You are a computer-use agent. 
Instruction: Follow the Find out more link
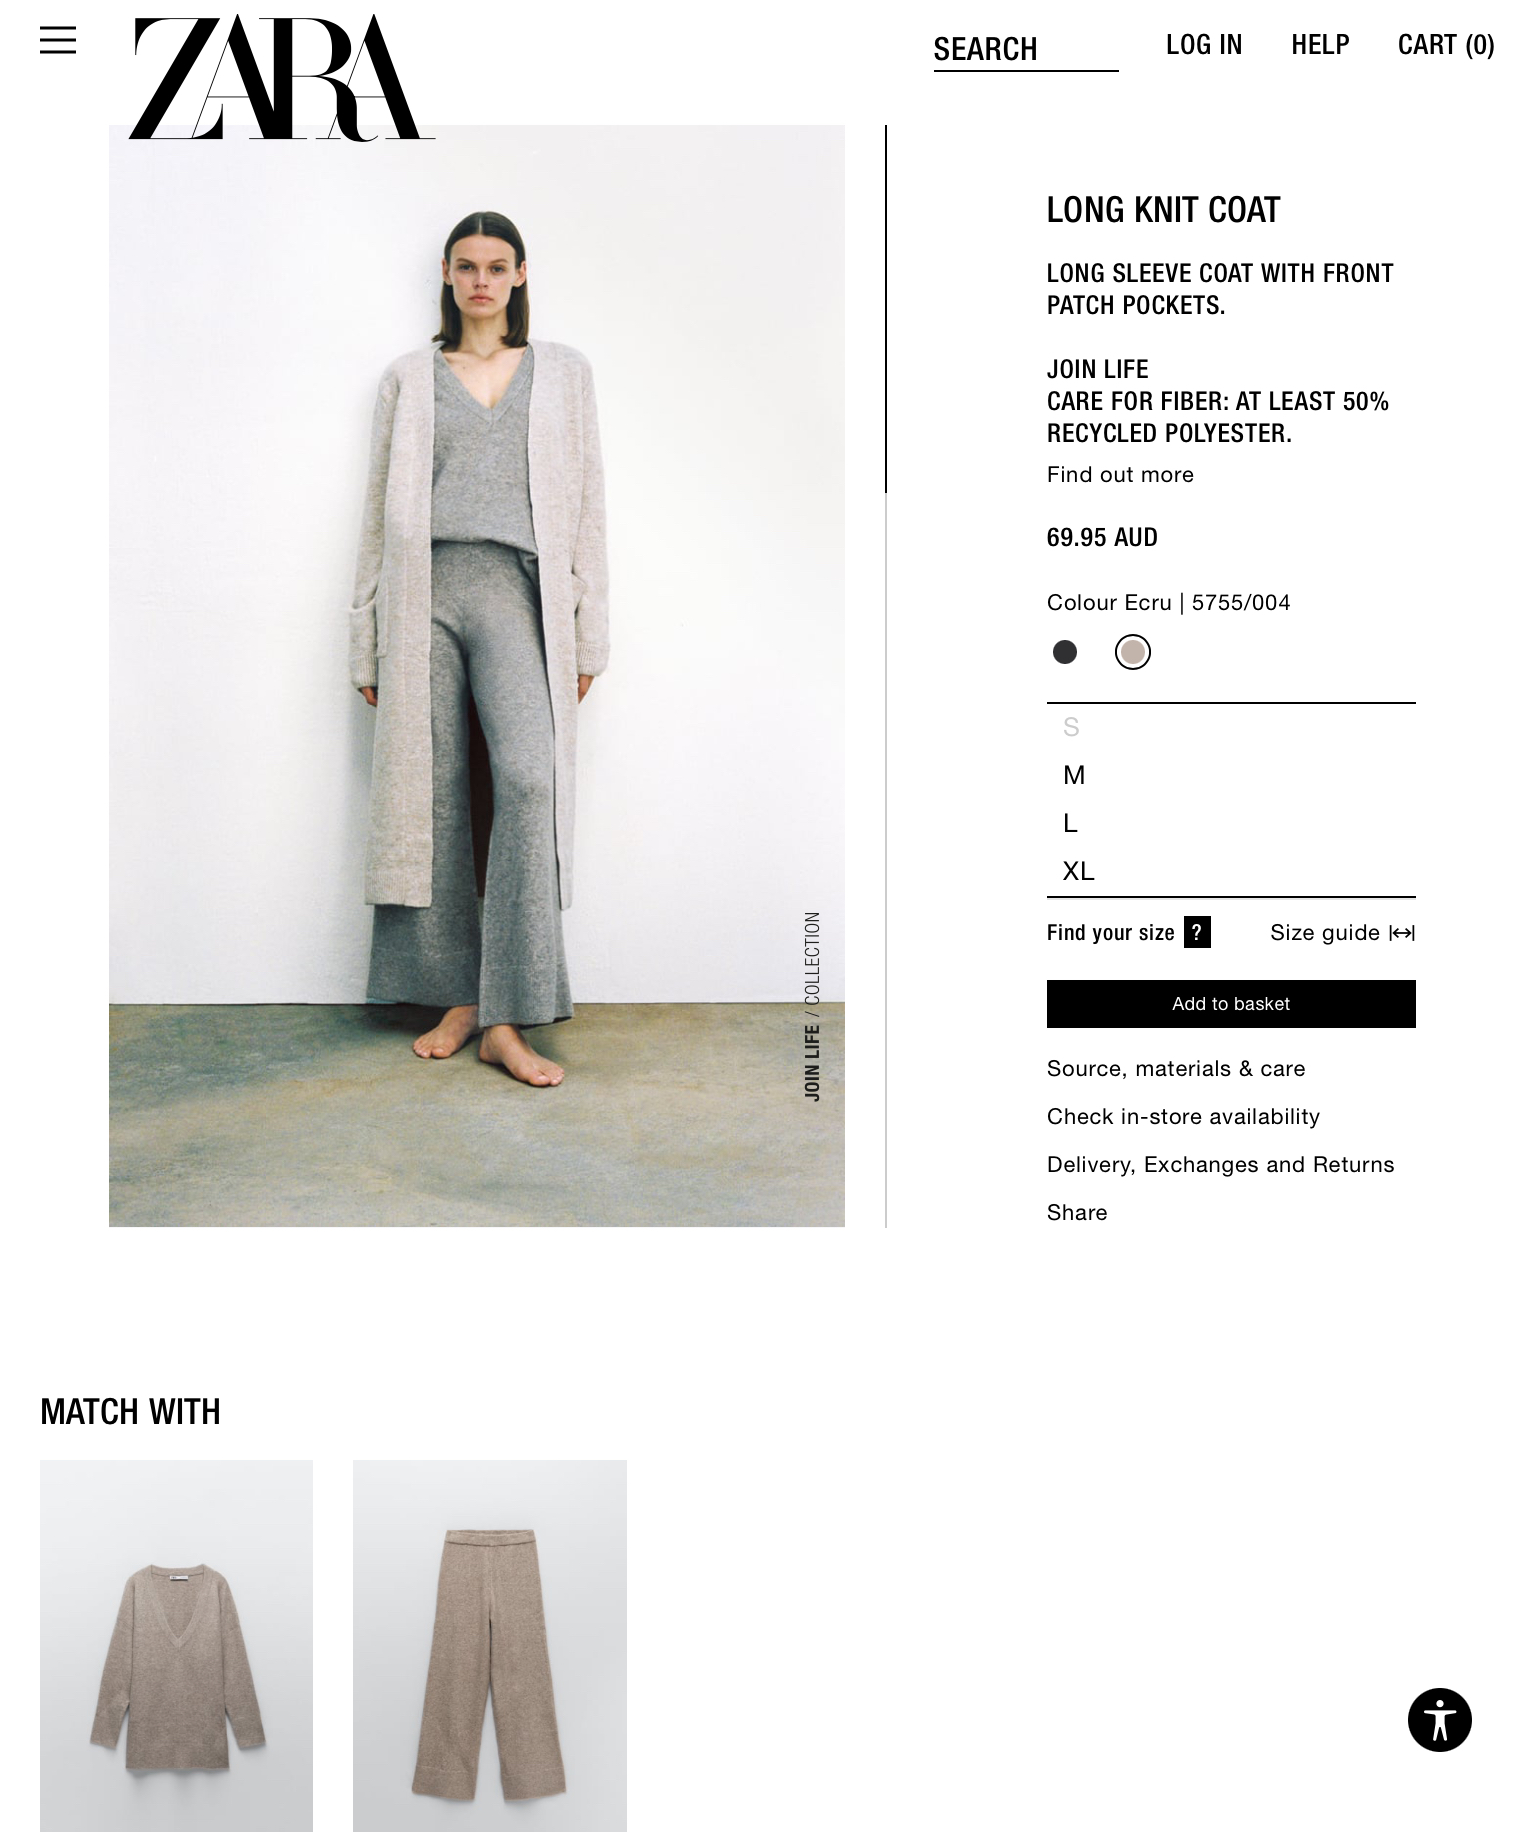click(x=1120, y=475)
